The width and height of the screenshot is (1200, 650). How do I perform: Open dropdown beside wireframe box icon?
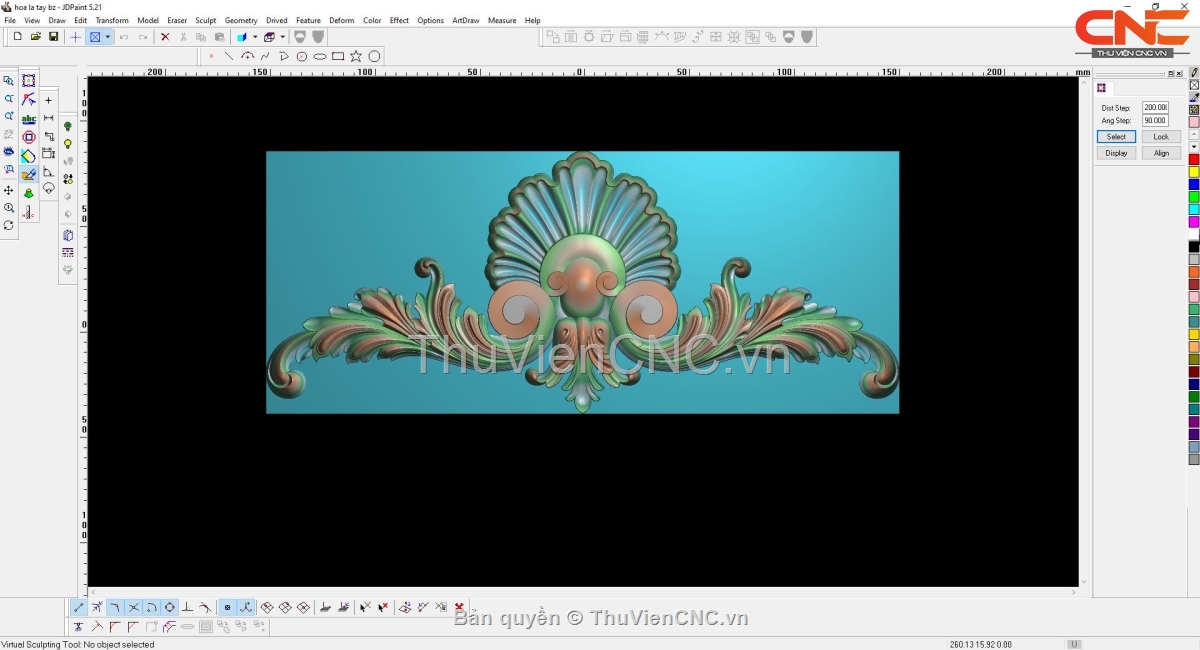coord(283,37)
